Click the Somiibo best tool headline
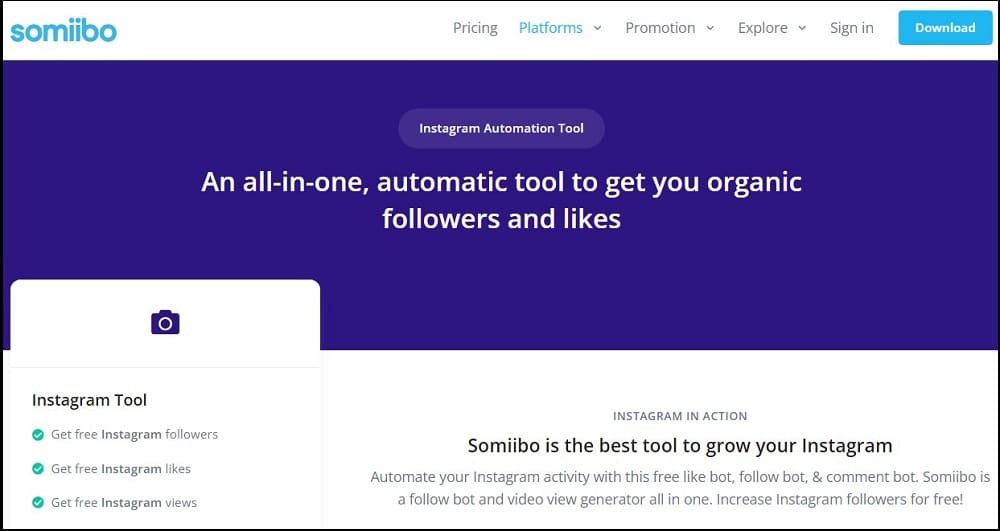The height and width of the screenshot is (531, 1000). pyautogui.click(x=680, y=445)
